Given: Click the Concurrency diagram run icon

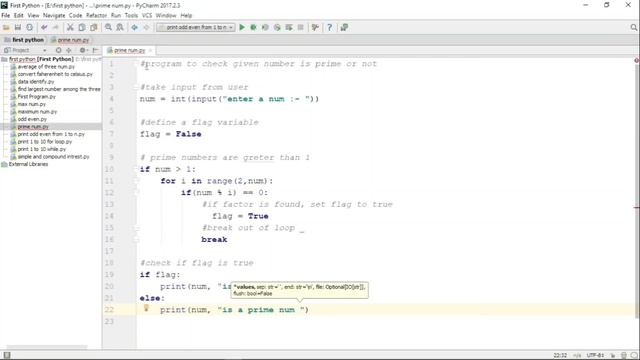Looking at the screenshot, I should pyautogui.click(x=289, y=27).
